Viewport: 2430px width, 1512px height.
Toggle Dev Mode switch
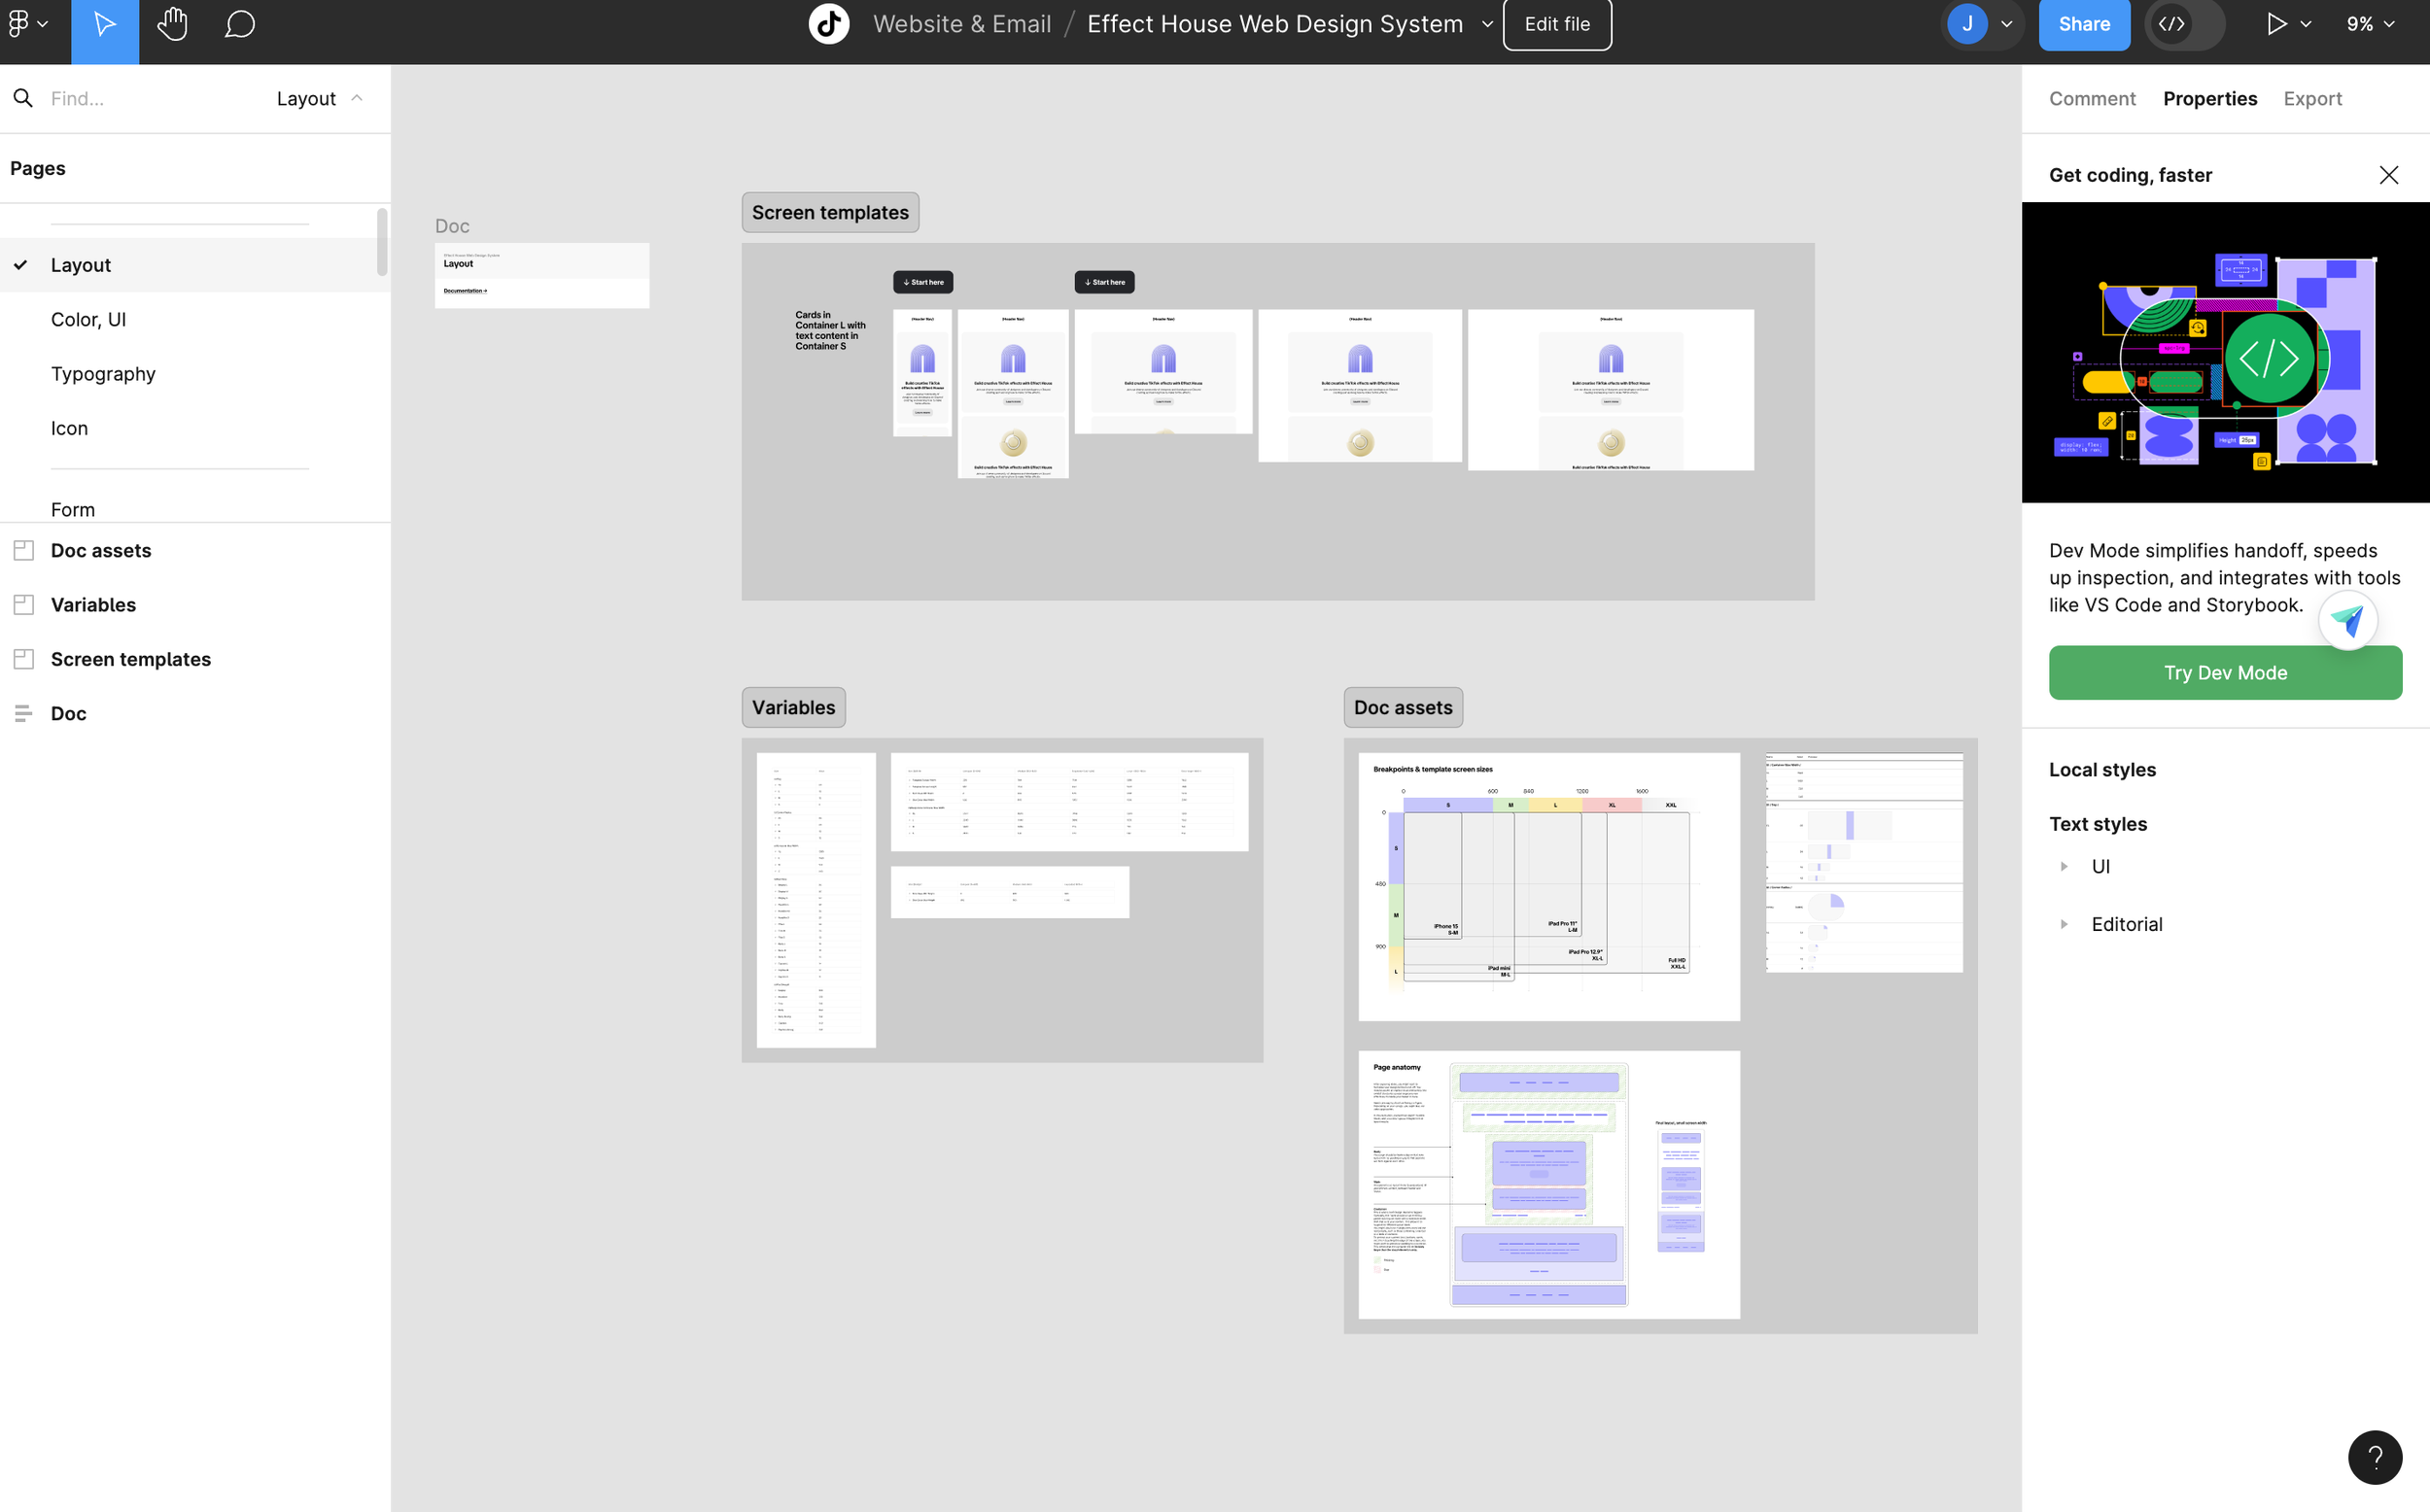(x=2183, y=24)
